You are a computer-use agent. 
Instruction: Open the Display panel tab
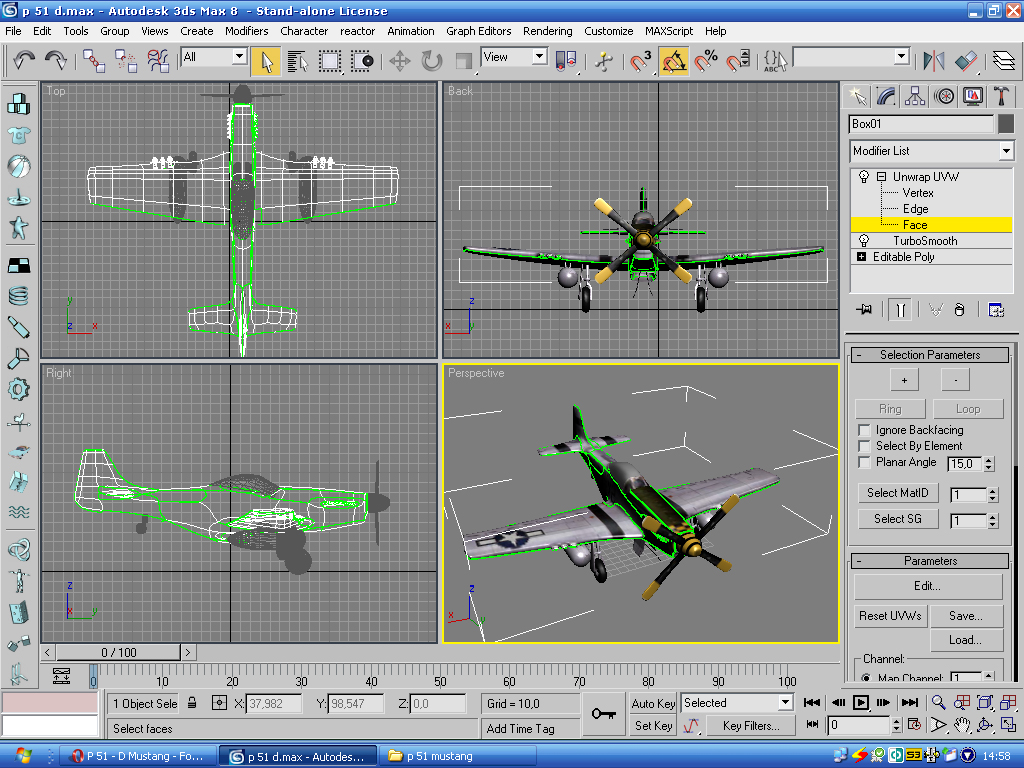tap(973, 96)
